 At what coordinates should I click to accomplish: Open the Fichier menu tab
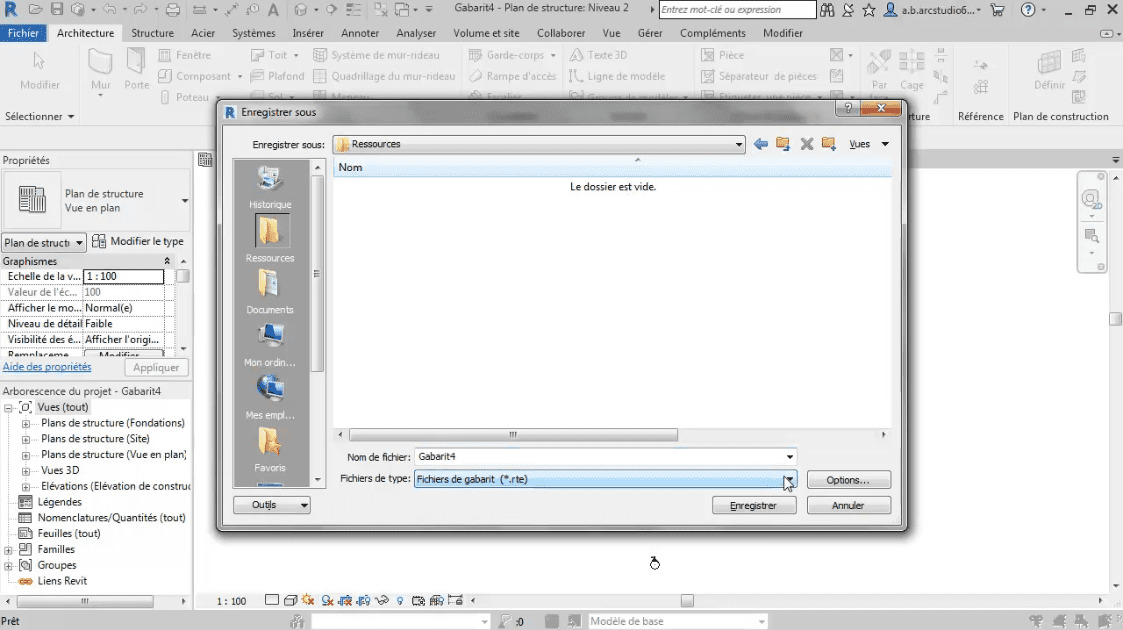point(23,33)
